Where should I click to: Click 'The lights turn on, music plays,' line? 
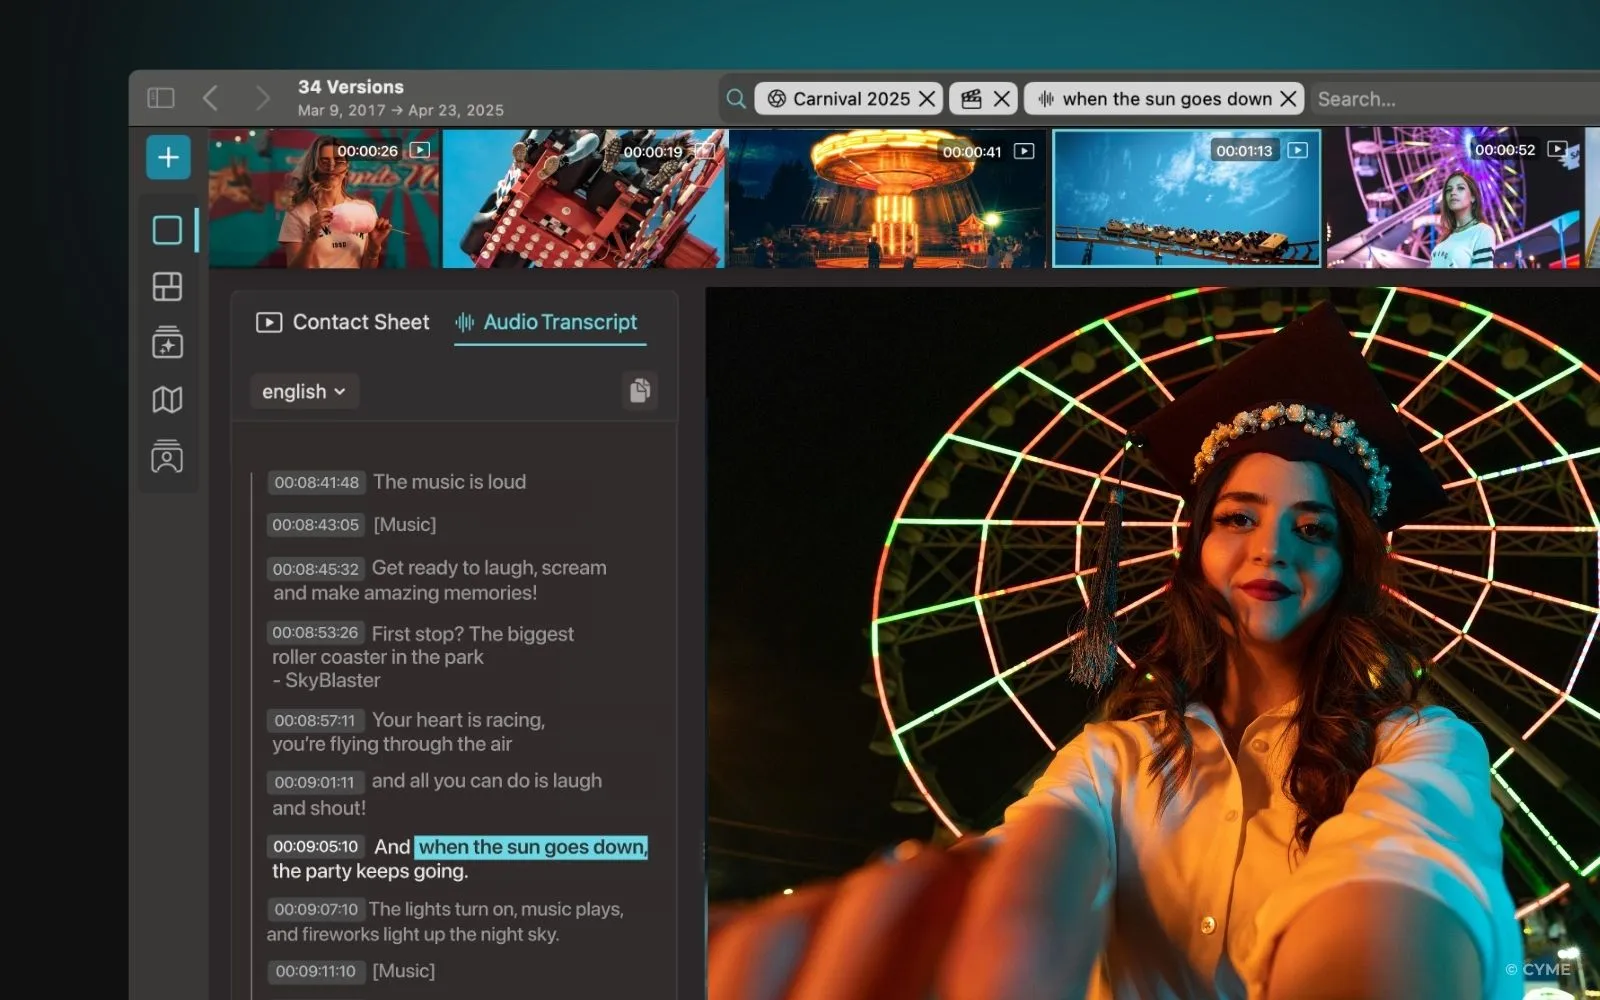click(x=496, y=909)
